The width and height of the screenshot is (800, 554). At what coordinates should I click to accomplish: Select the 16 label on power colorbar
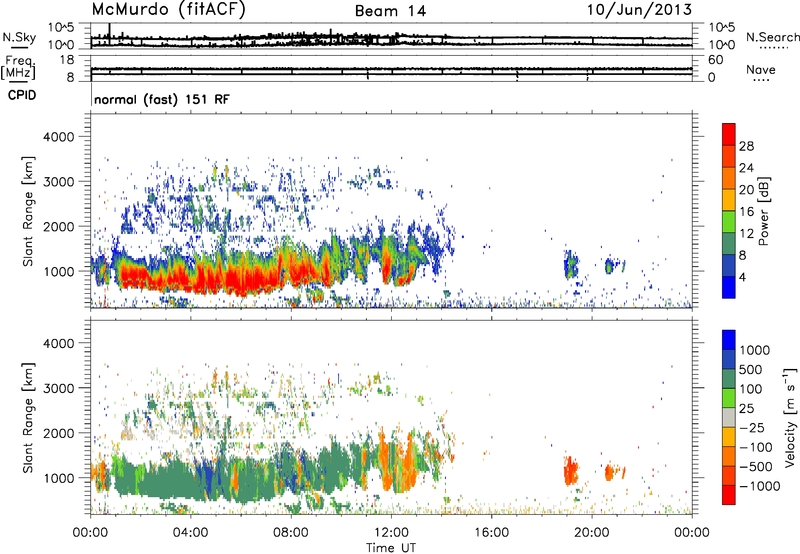[x=746, y=212]
